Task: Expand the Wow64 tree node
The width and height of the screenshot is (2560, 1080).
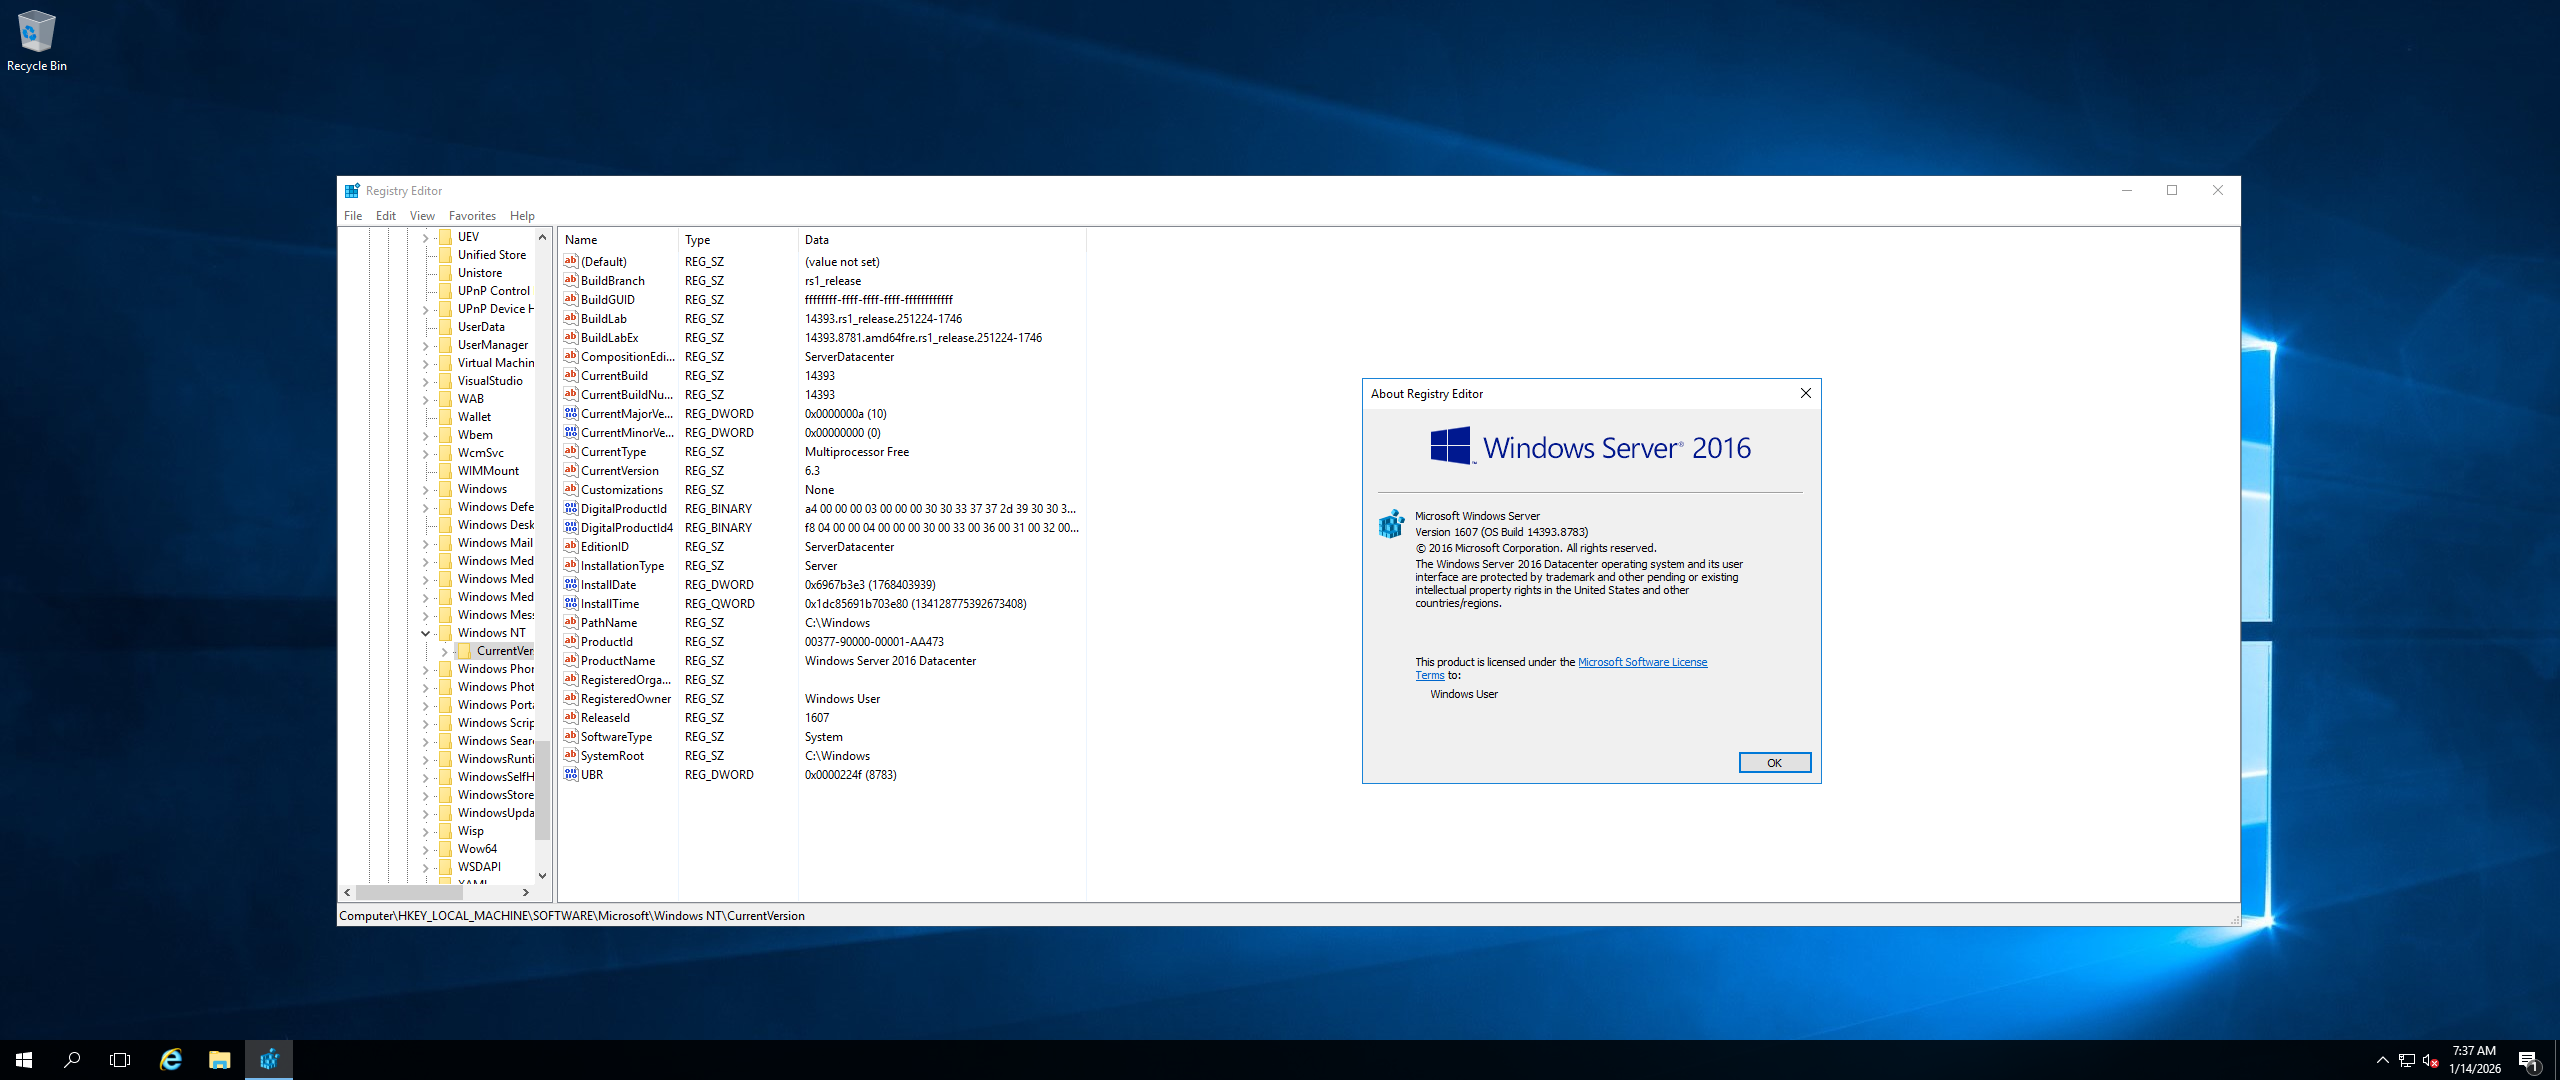Action: pos(425,849)
